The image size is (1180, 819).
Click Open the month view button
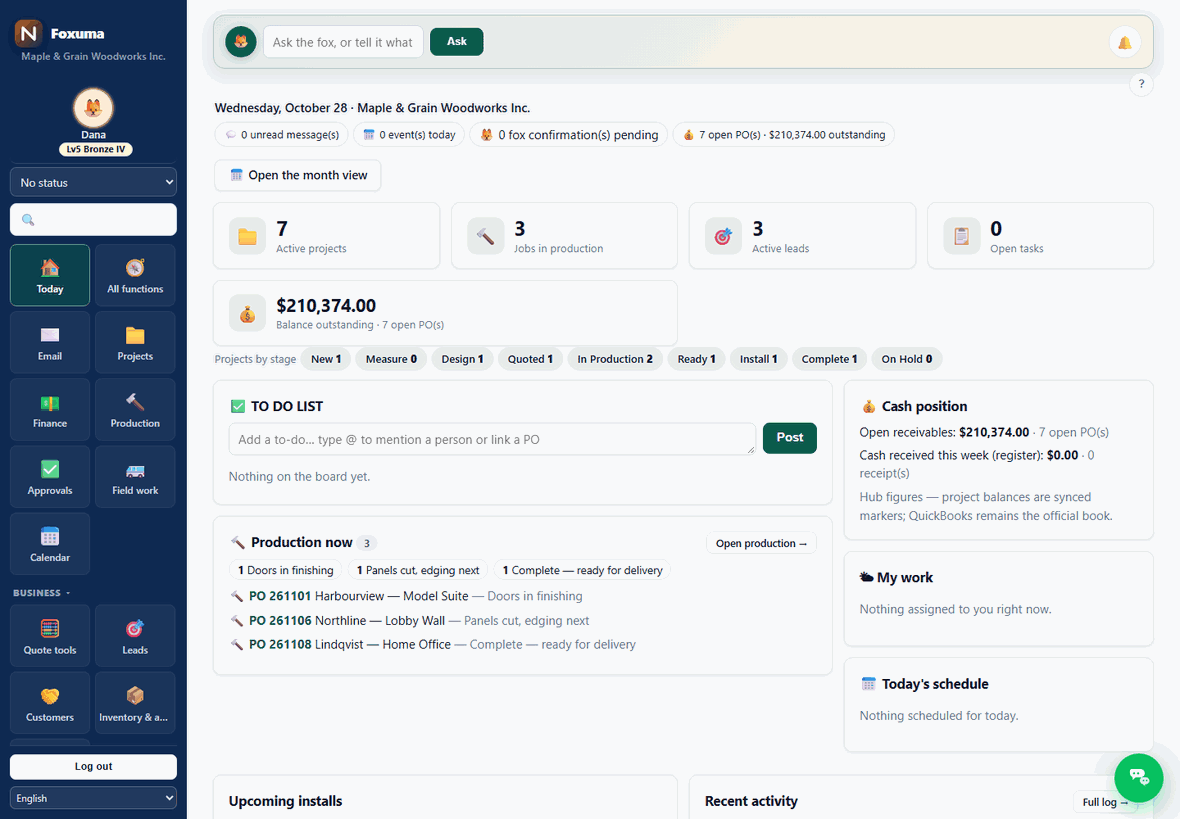click(x=297, y=175)
